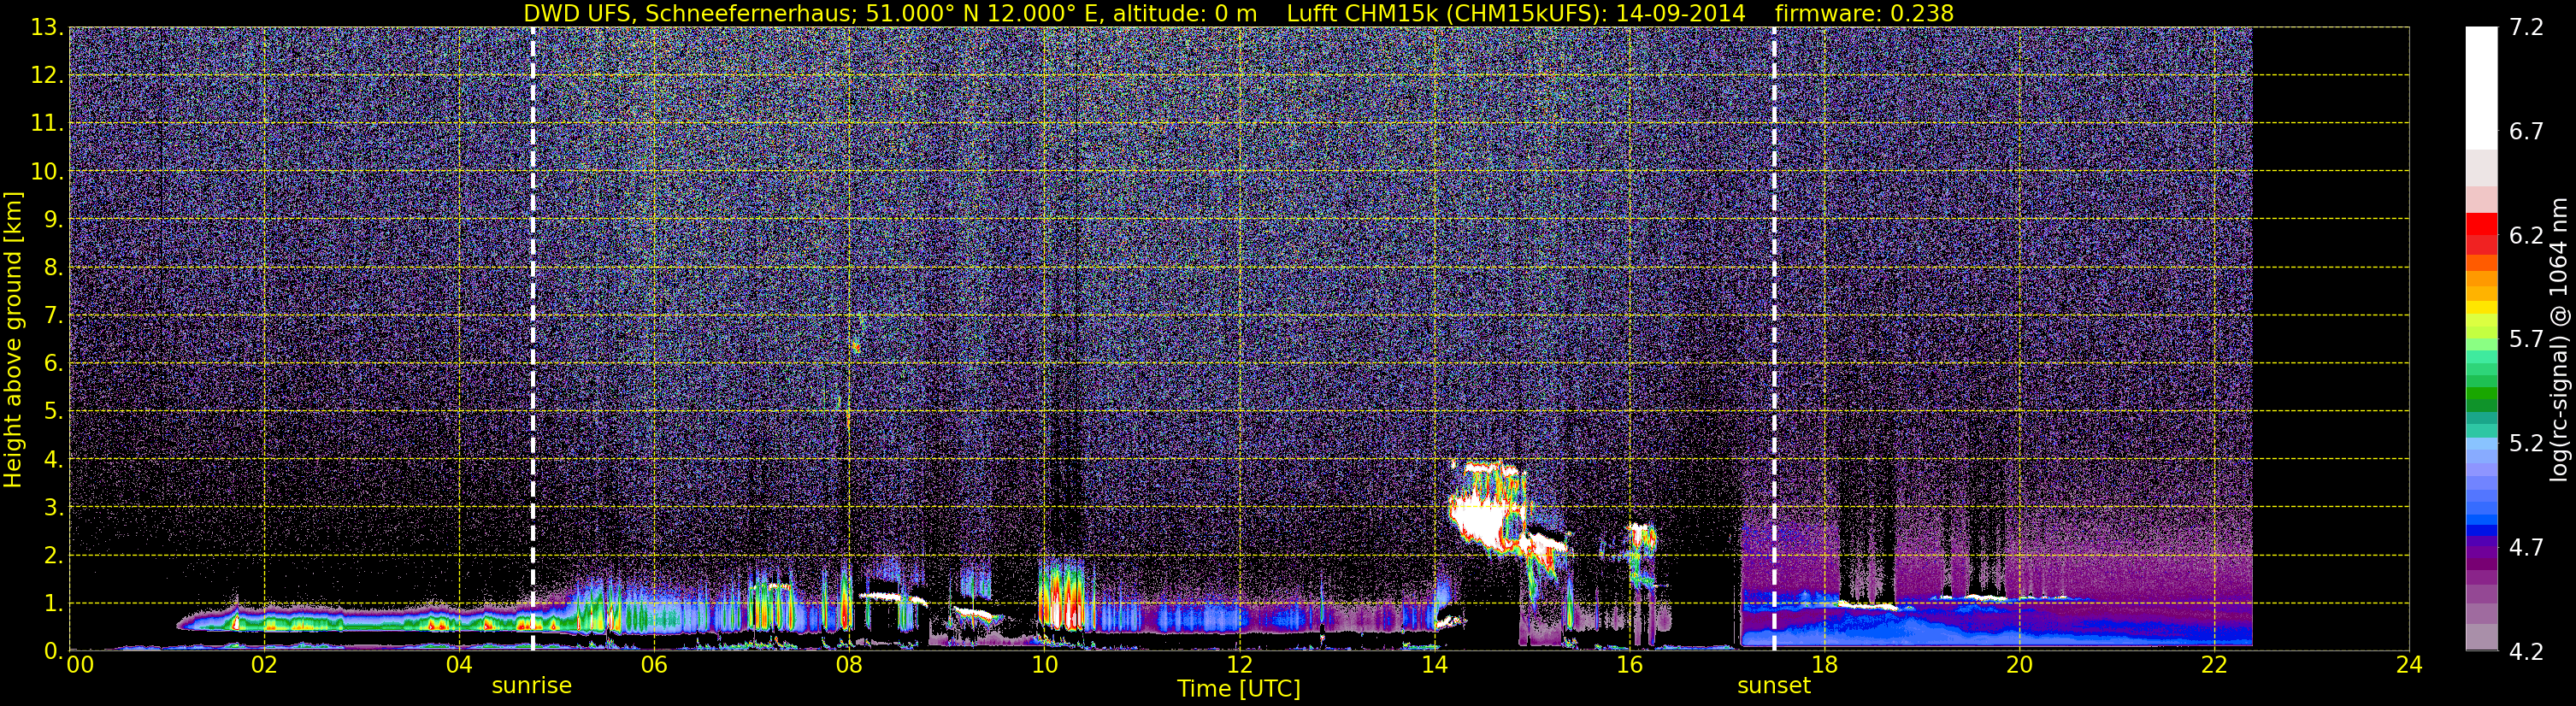The image size is (2576, 706).
Task: Click the 'Time [UTC]' axis title
Action: click(x=1239, y=689)
